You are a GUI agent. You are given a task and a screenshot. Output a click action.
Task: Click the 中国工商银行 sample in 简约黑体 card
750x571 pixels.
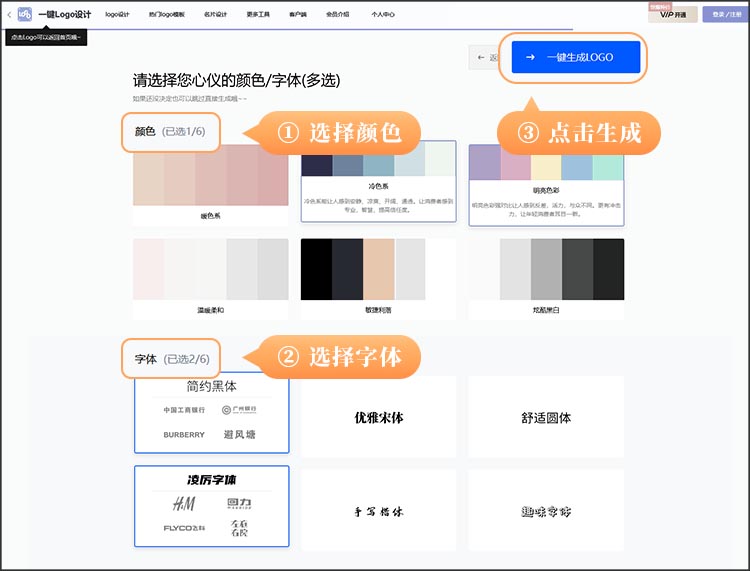click(184, 410)
